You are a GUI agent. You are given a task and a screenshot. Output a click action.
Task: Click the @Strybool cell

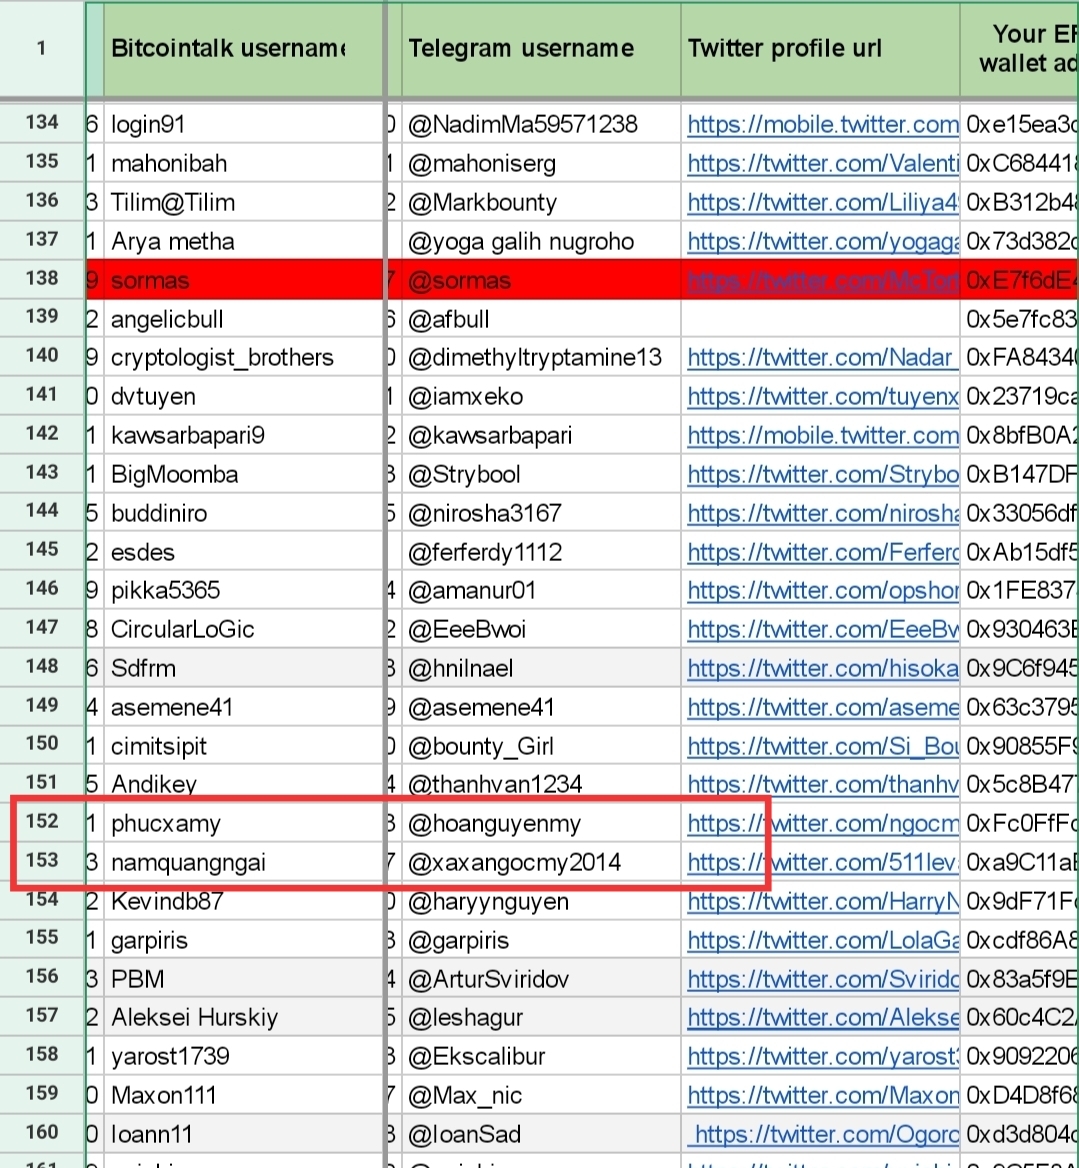541,474
